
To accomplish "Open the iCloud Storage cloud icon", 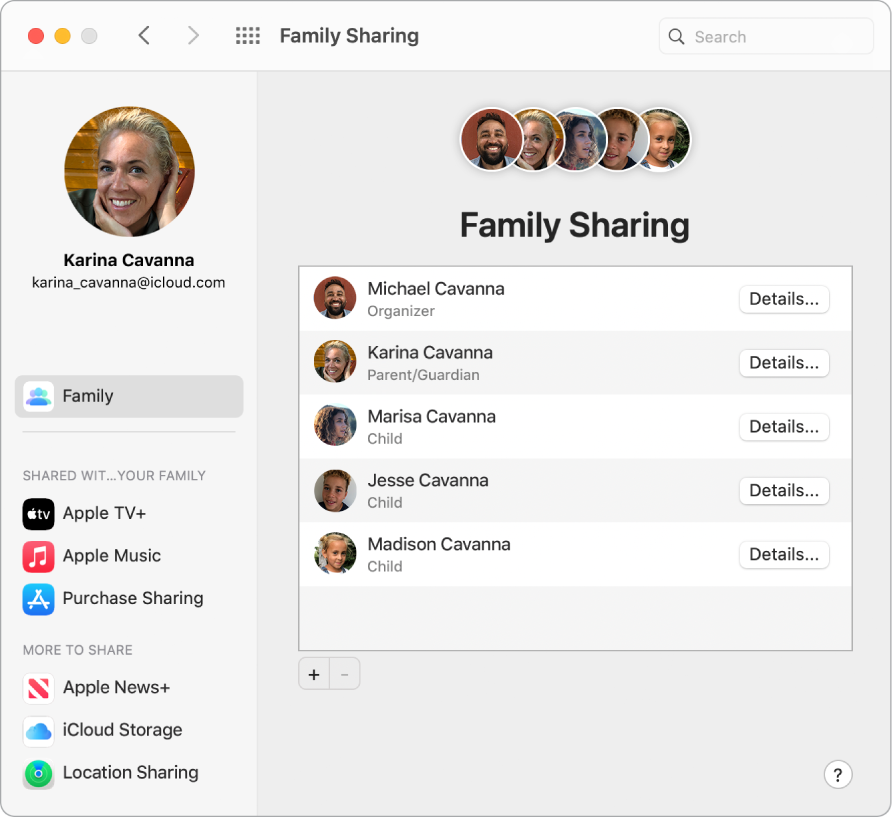I will click(38, 731).
